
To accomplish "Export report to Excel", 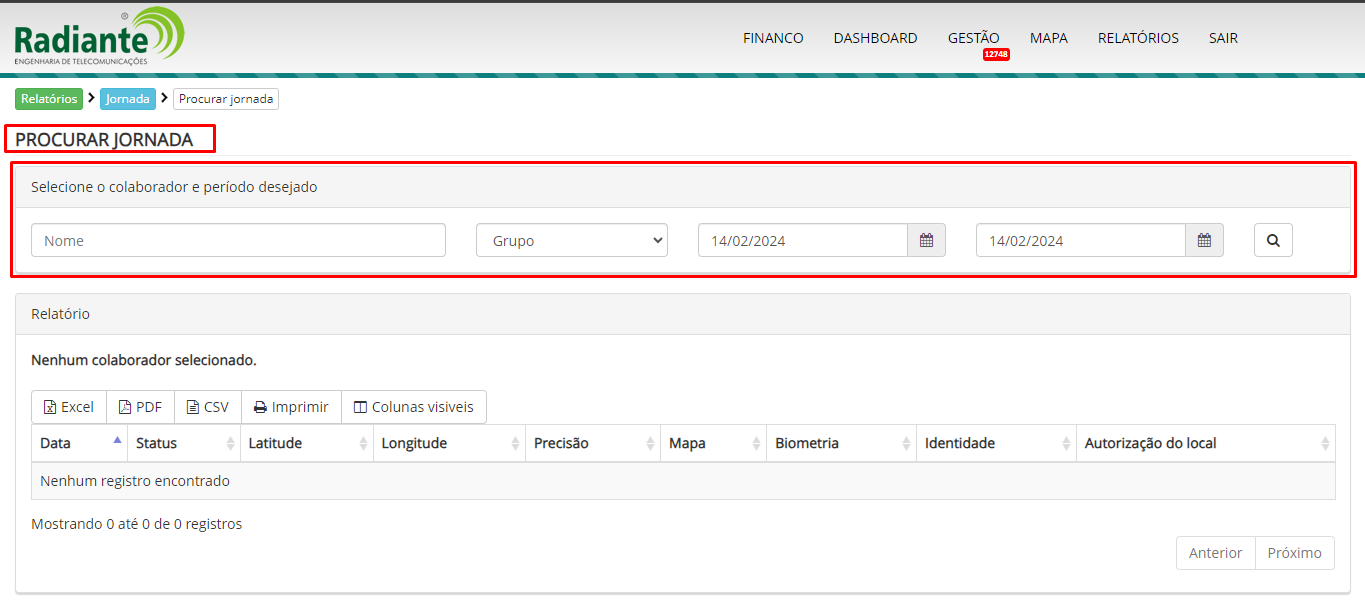I will pos(69,407).
